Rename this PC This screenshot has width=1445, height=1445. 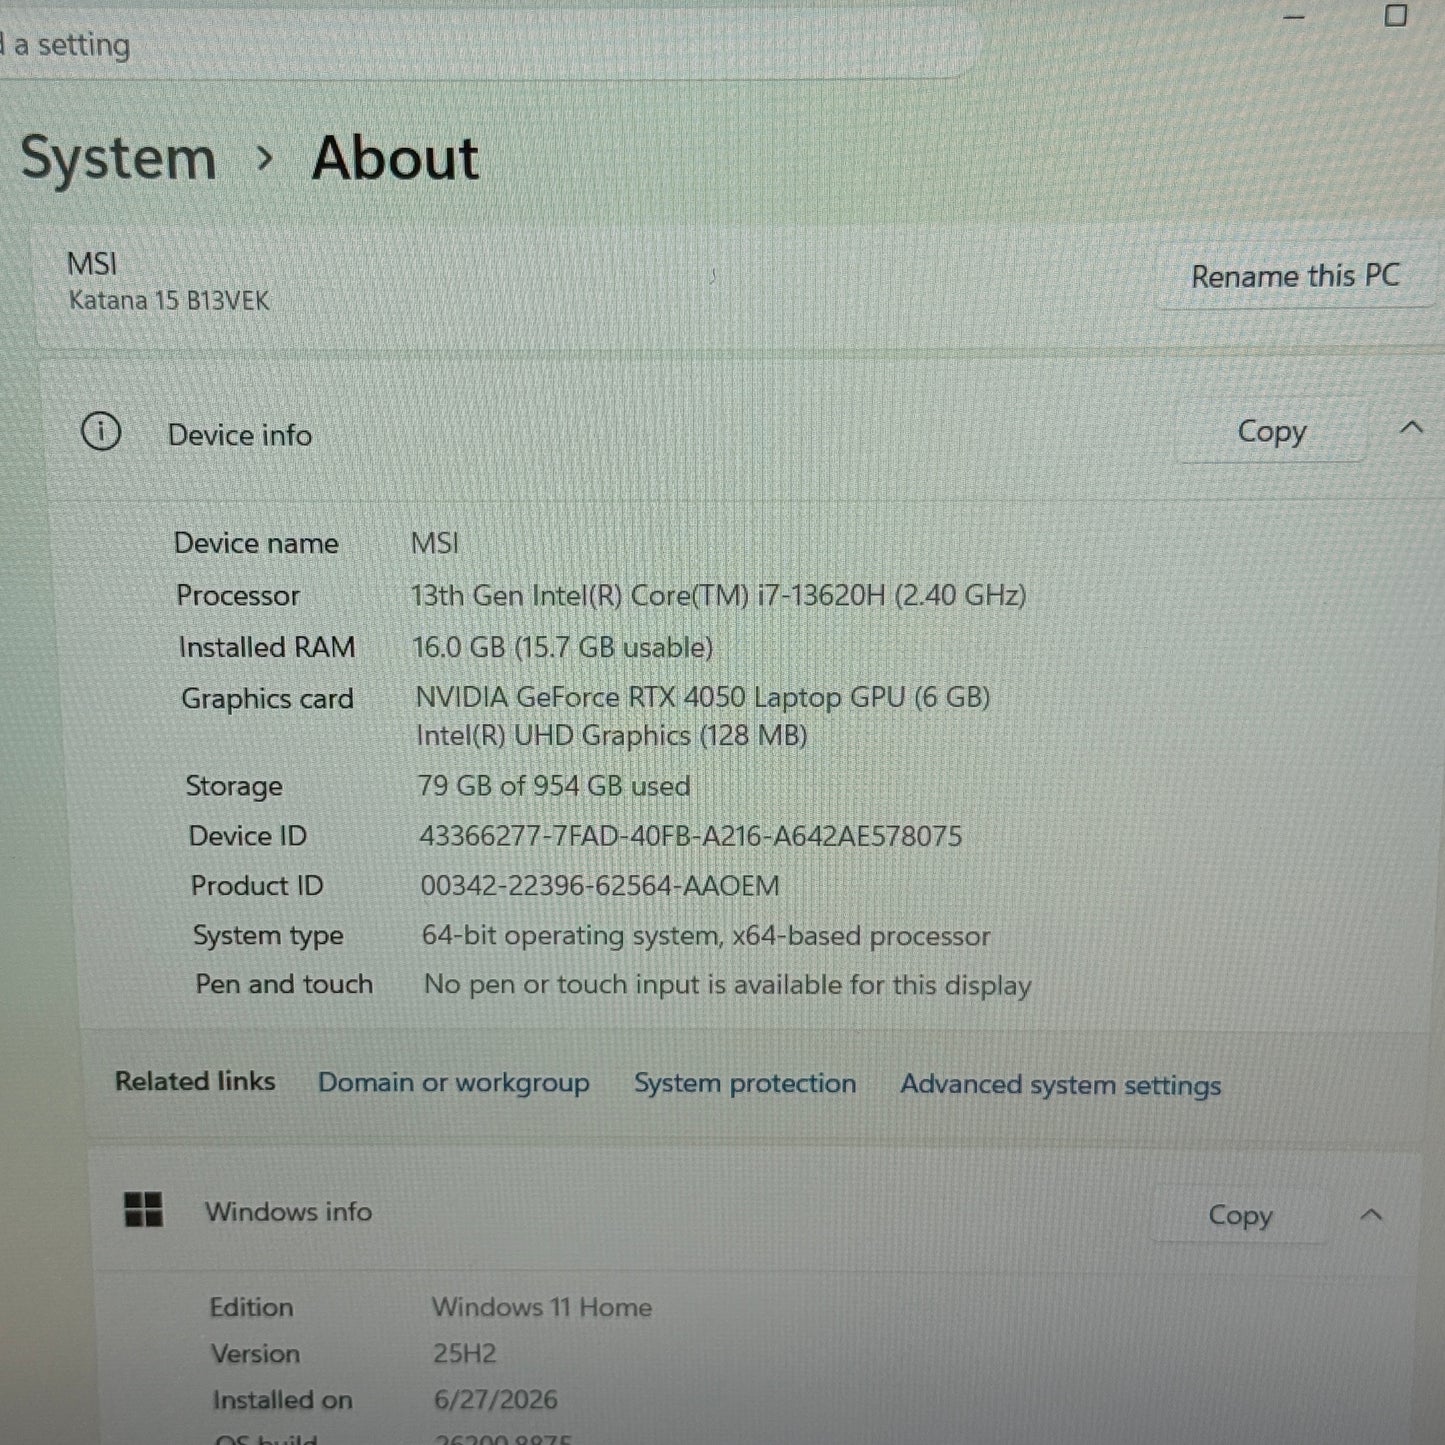[1295, 276]
